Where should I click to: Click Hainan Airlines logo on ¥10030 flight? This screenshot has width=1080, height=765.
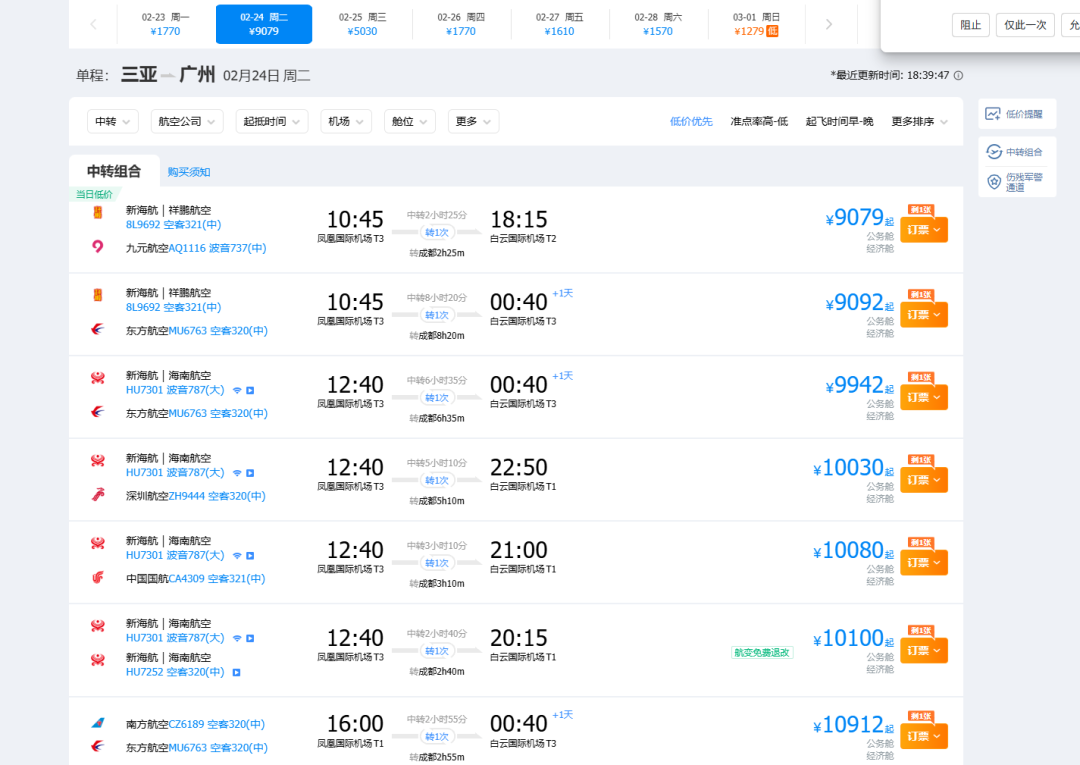click(98, 460)
